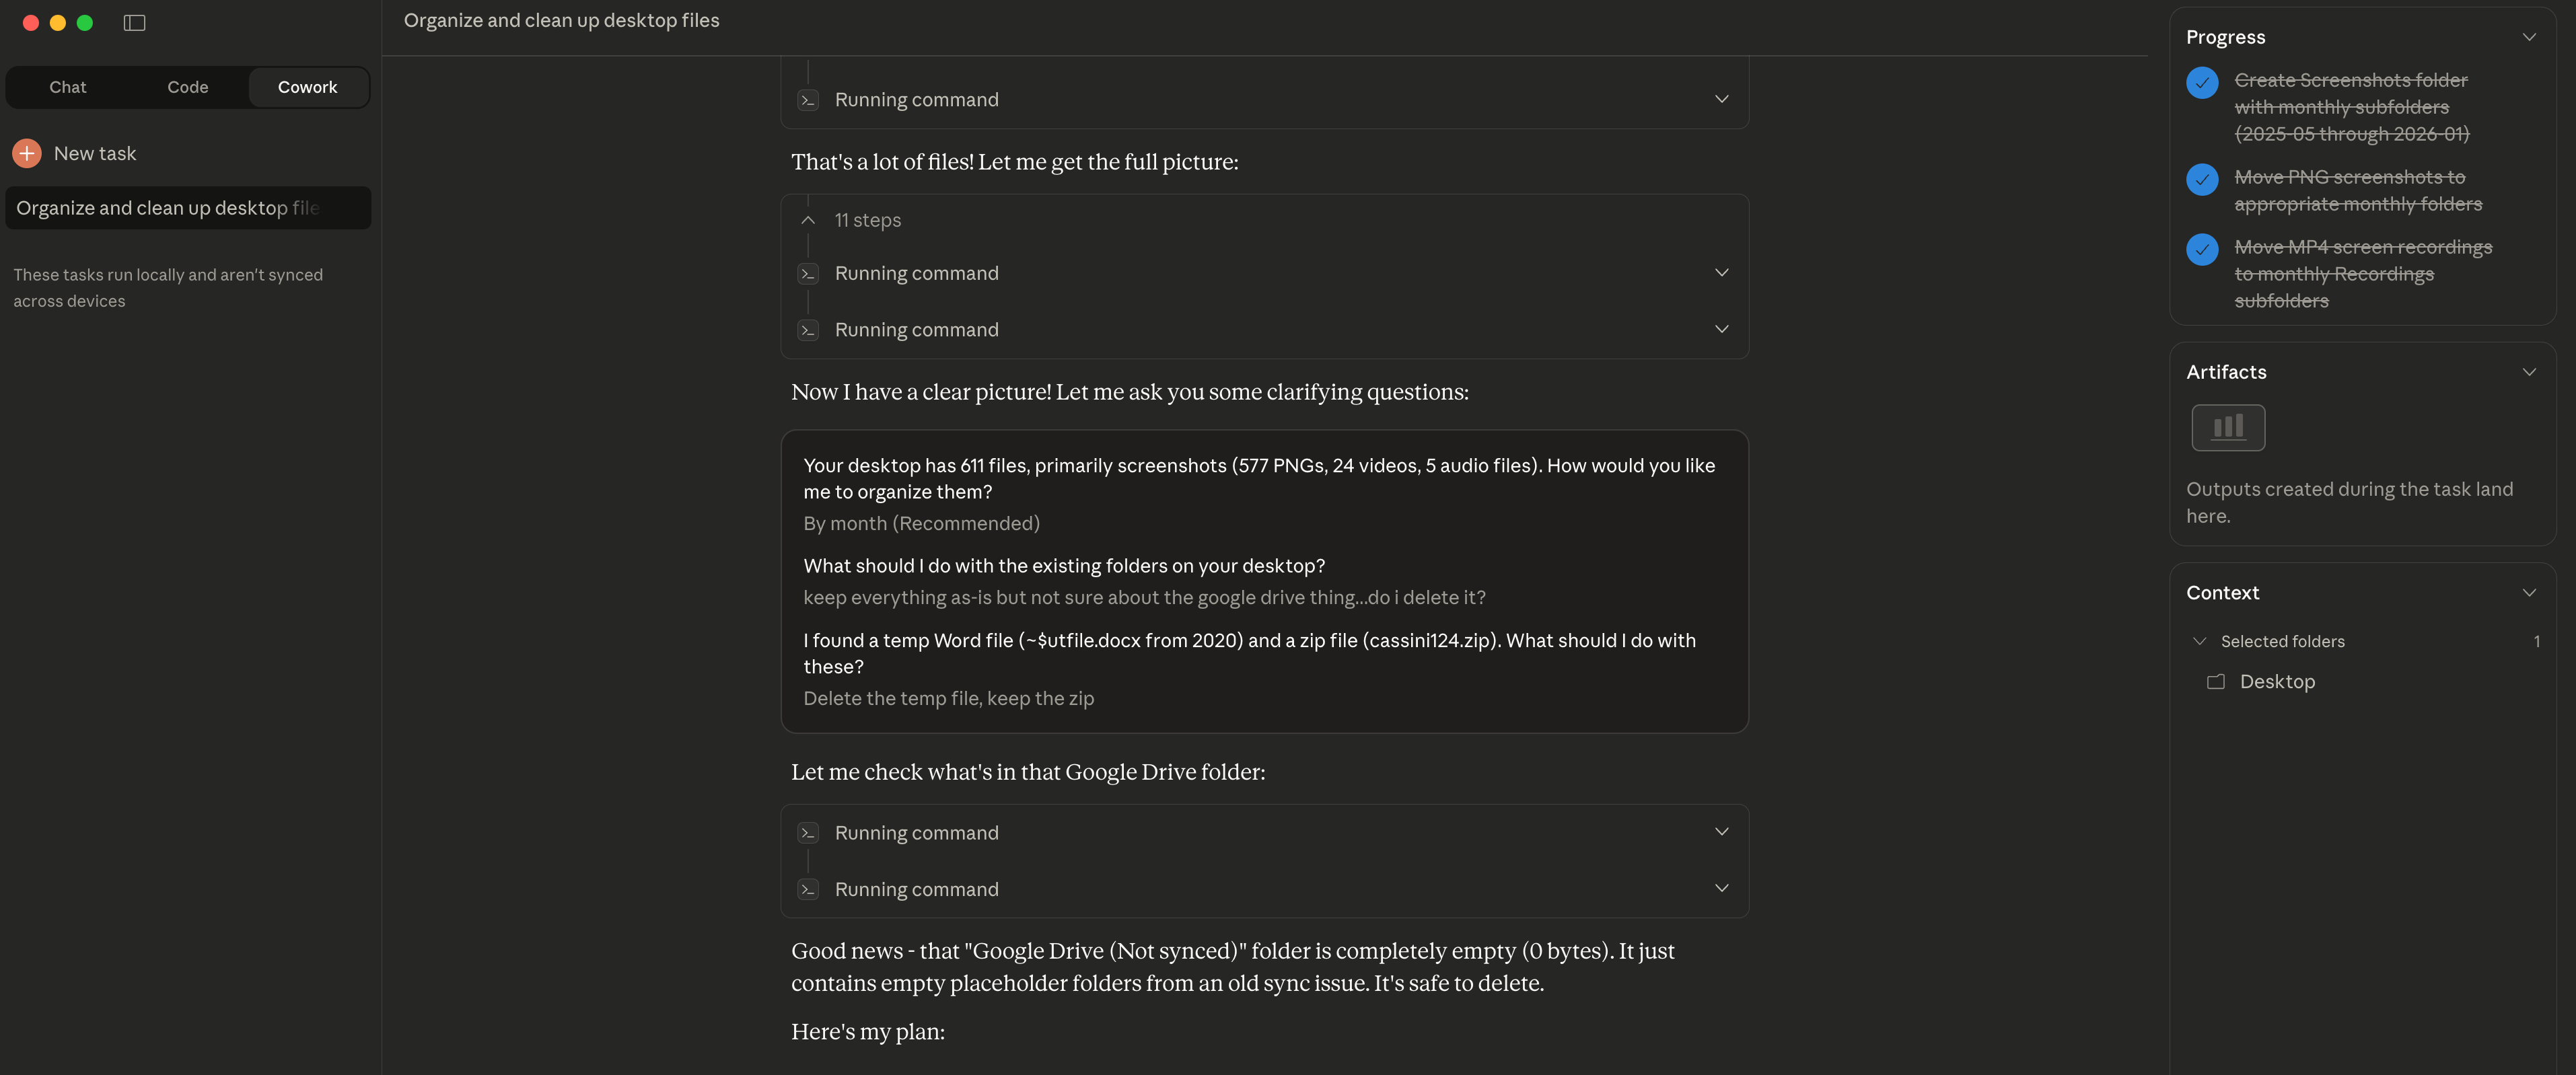Click the terminal icon on the Google Drive check command
Image resolution: width=2576 pixels, height=1075 pixels.
[808, 831]
